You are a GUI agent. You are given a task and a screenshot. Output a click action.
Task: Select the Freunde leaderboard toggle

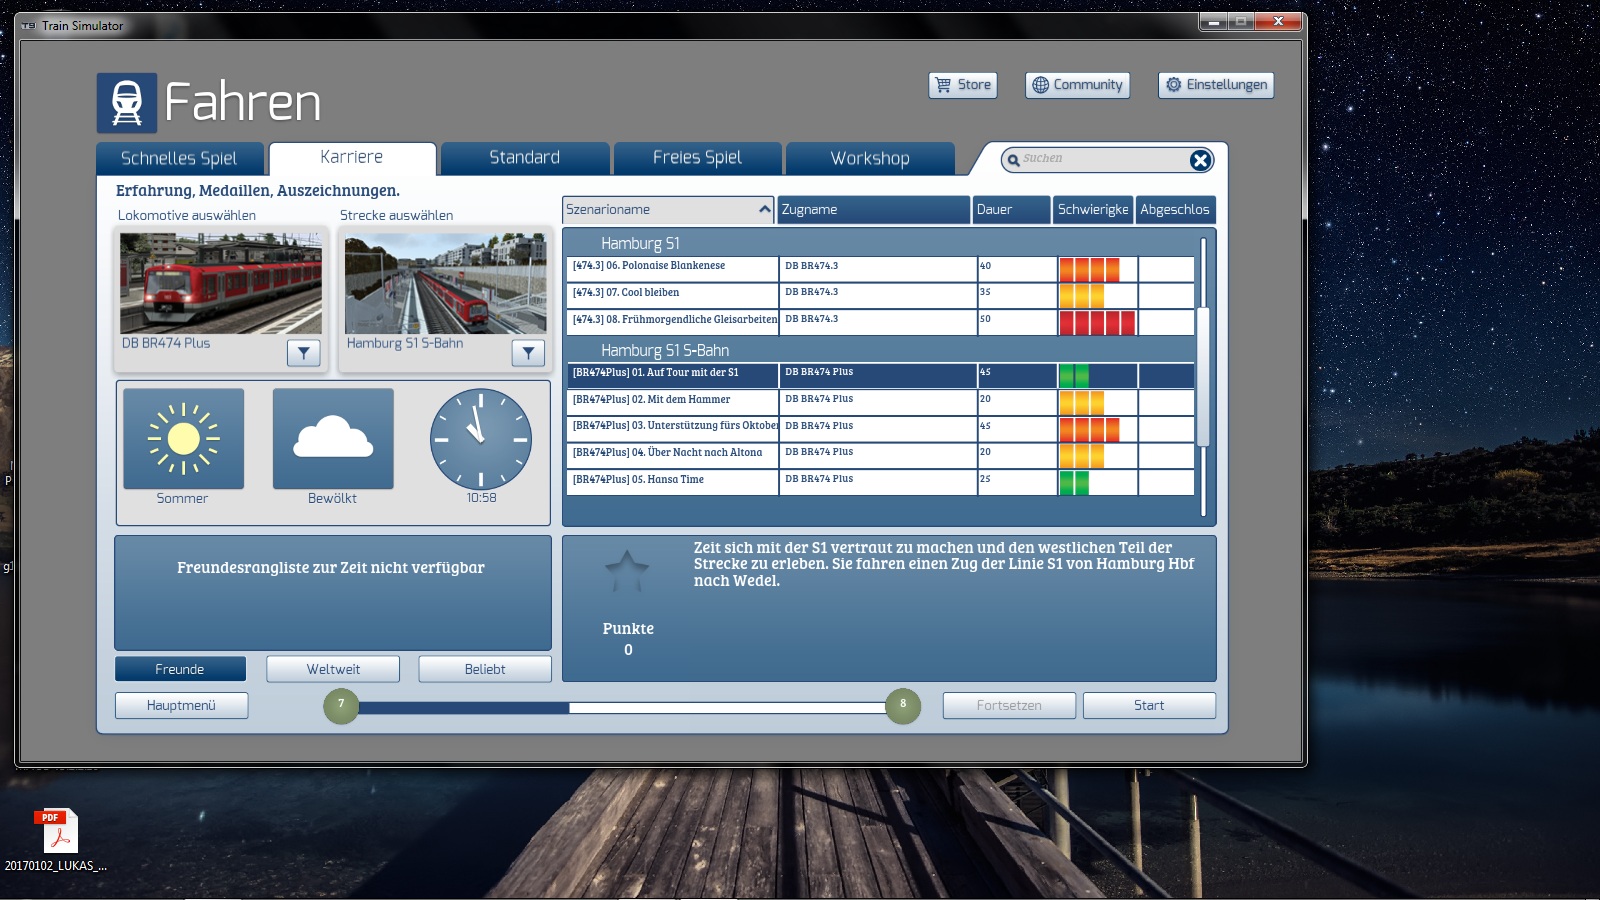coord(180,669)
